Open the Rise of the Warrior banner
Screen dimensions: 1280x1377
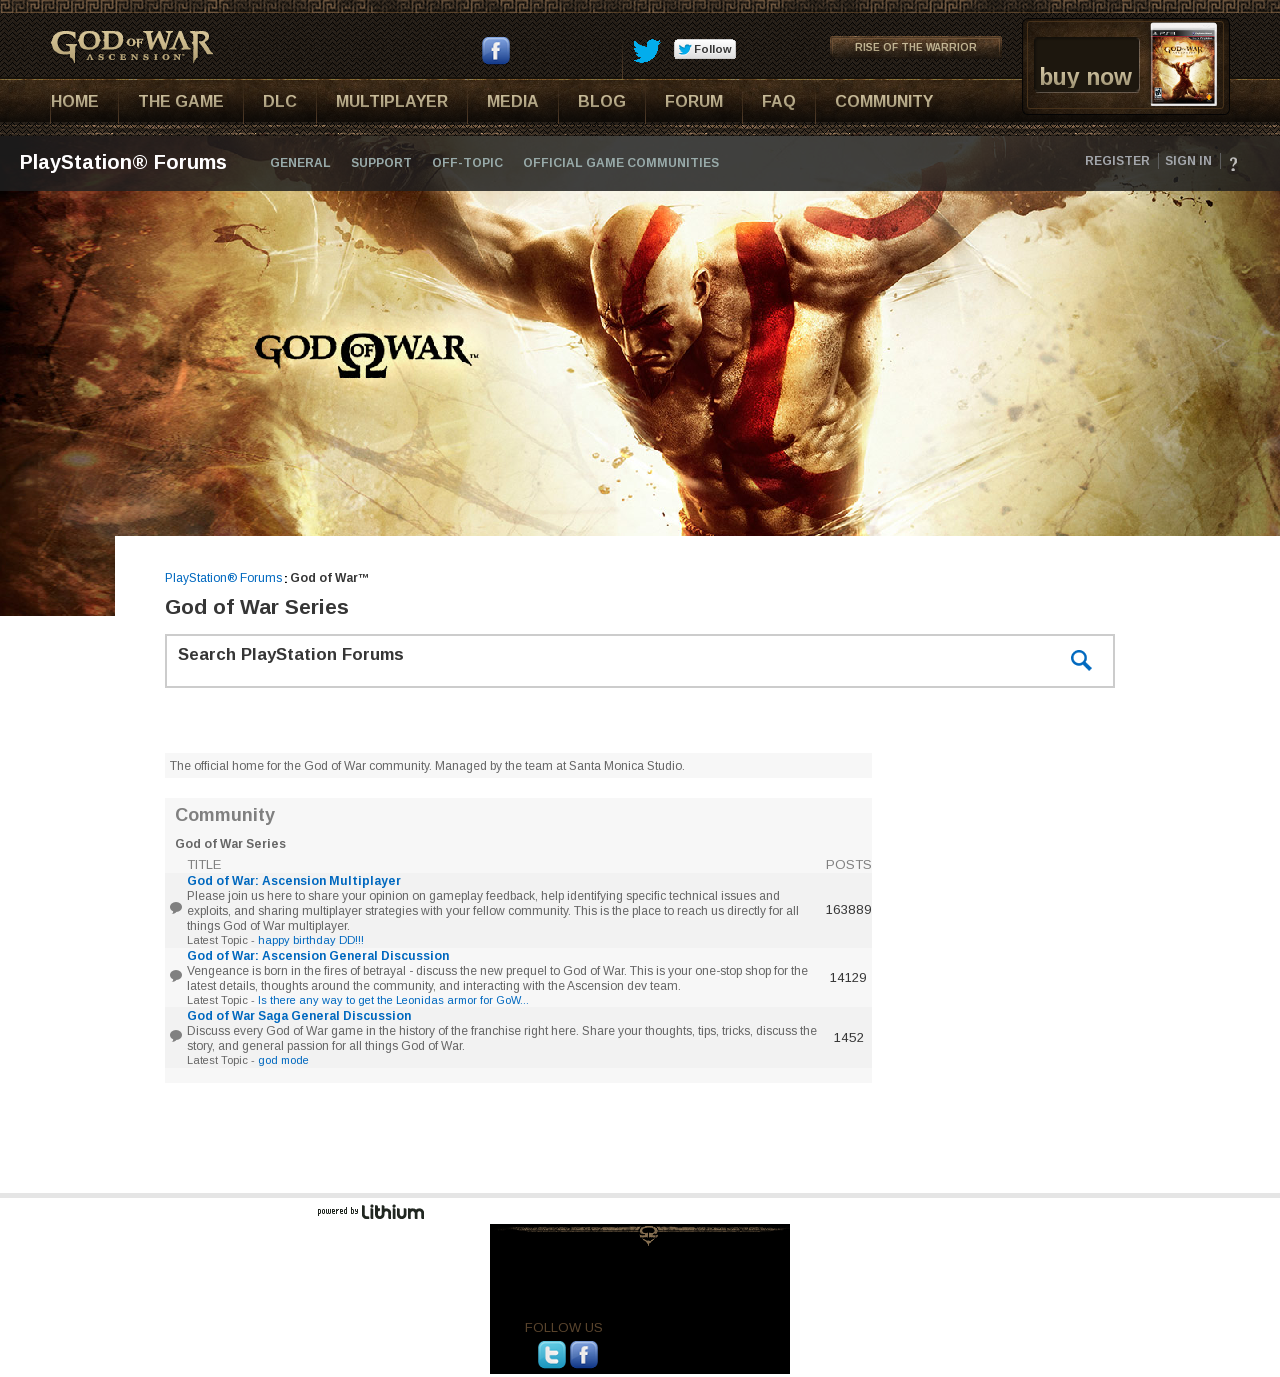click(915, 47)
